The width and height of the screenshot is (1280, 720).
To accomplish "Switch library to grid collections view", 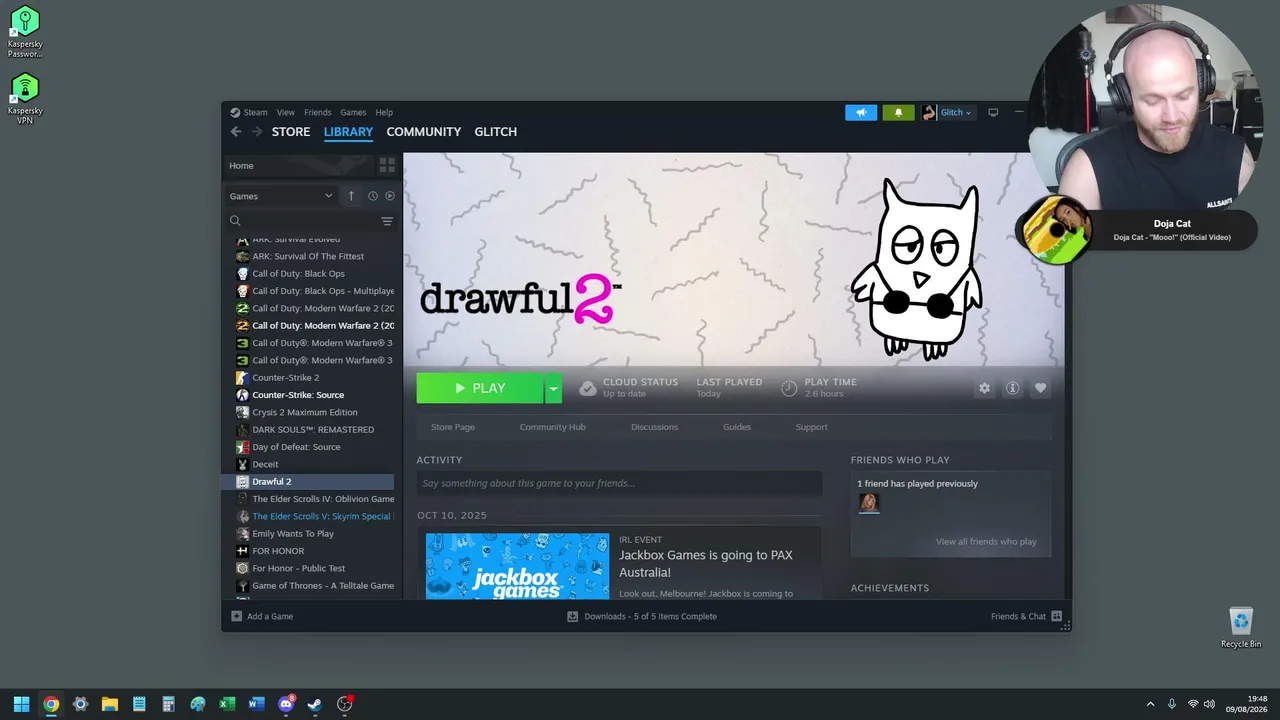I will click(387, 165).
